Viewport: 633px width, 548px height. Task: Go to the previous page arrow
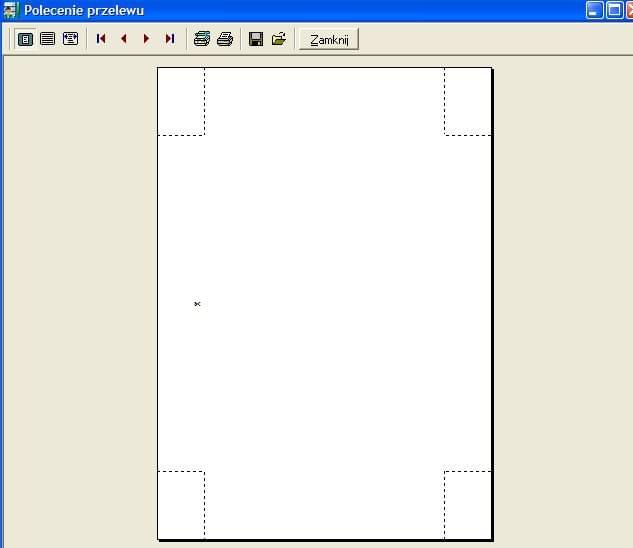point(124,39)
